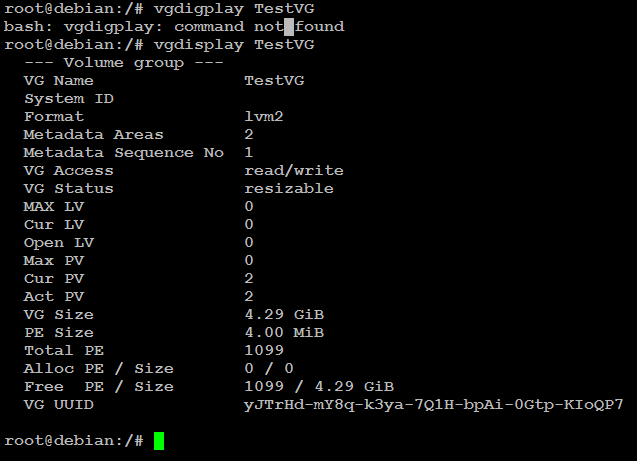Viewport: 637px width, 461px height.
Task: Click the read/write VG Access value
Action: pos(294,170)
